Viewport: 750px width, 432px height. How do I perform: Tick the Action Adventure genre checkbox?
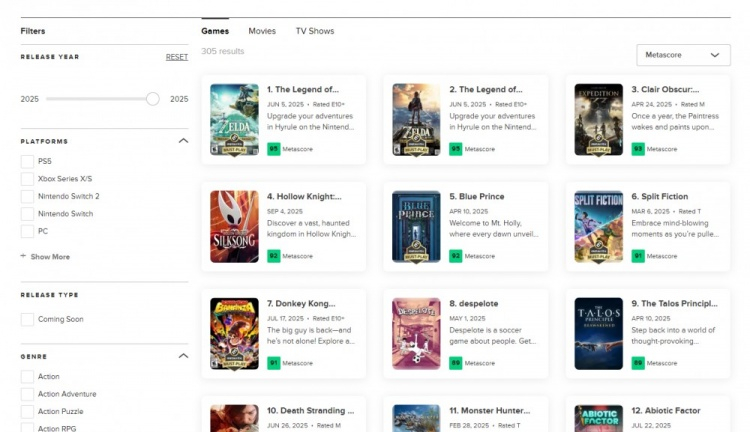coord(27,394)
